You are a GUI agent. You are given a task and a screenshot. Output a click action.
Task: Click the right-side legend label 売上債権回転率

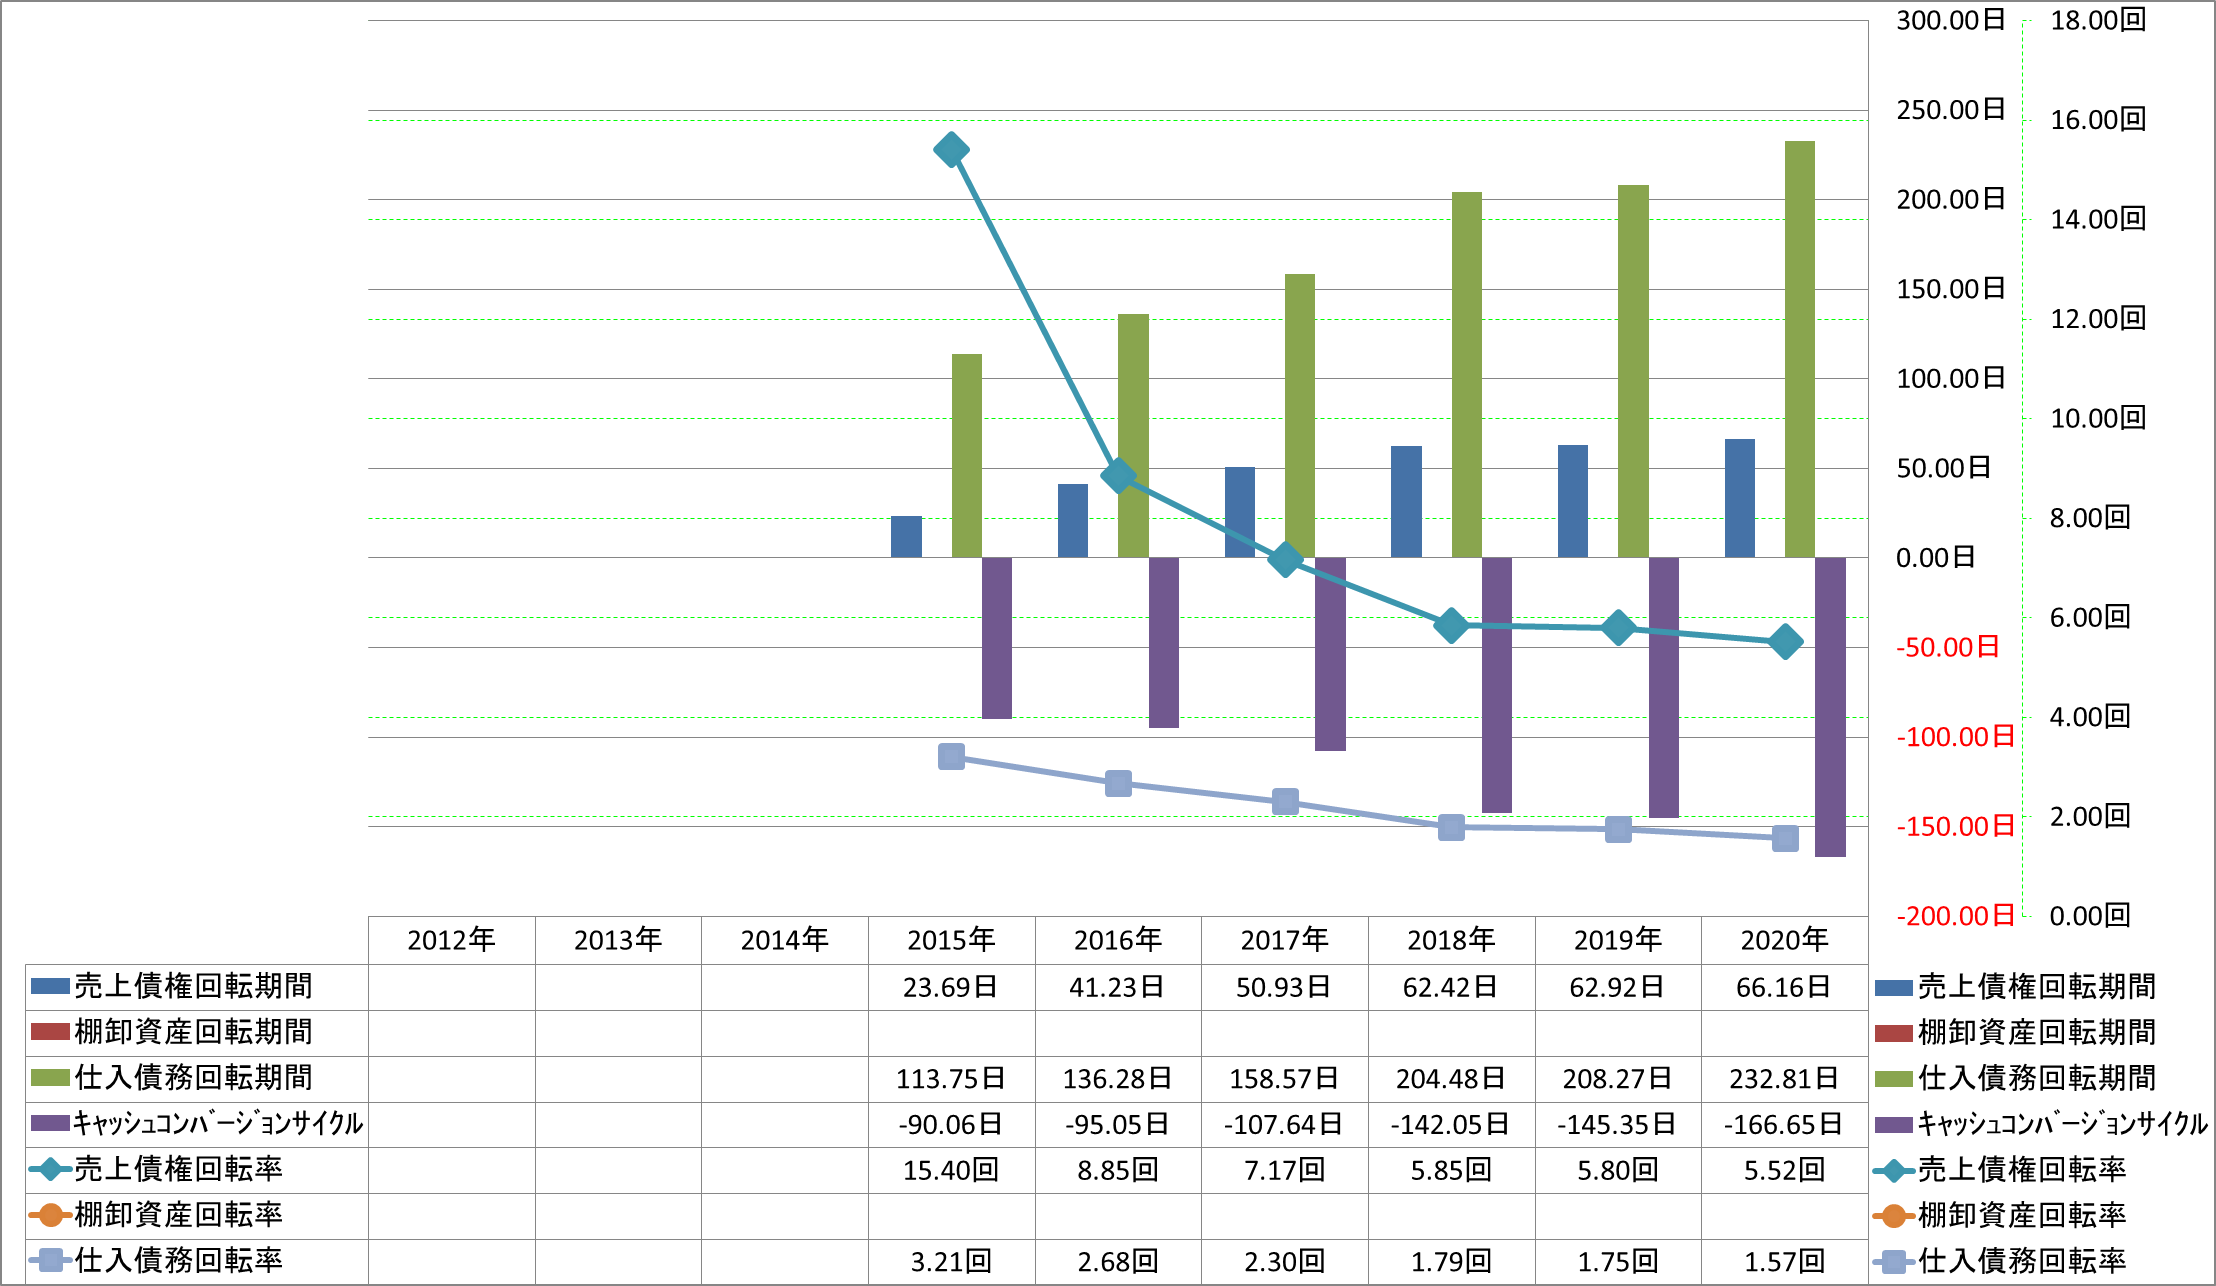pyautogui.click(x=2022, y=1169)
